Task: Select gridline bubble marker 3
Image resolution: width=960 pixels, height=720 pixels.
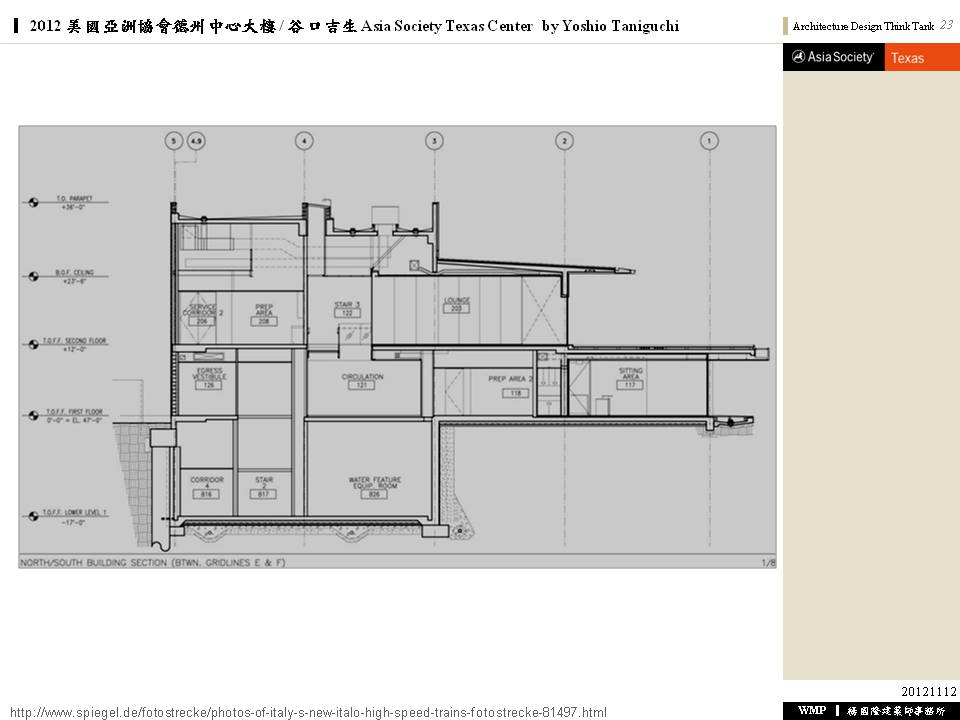Action: pyautogui.click(x=434, y=141)
